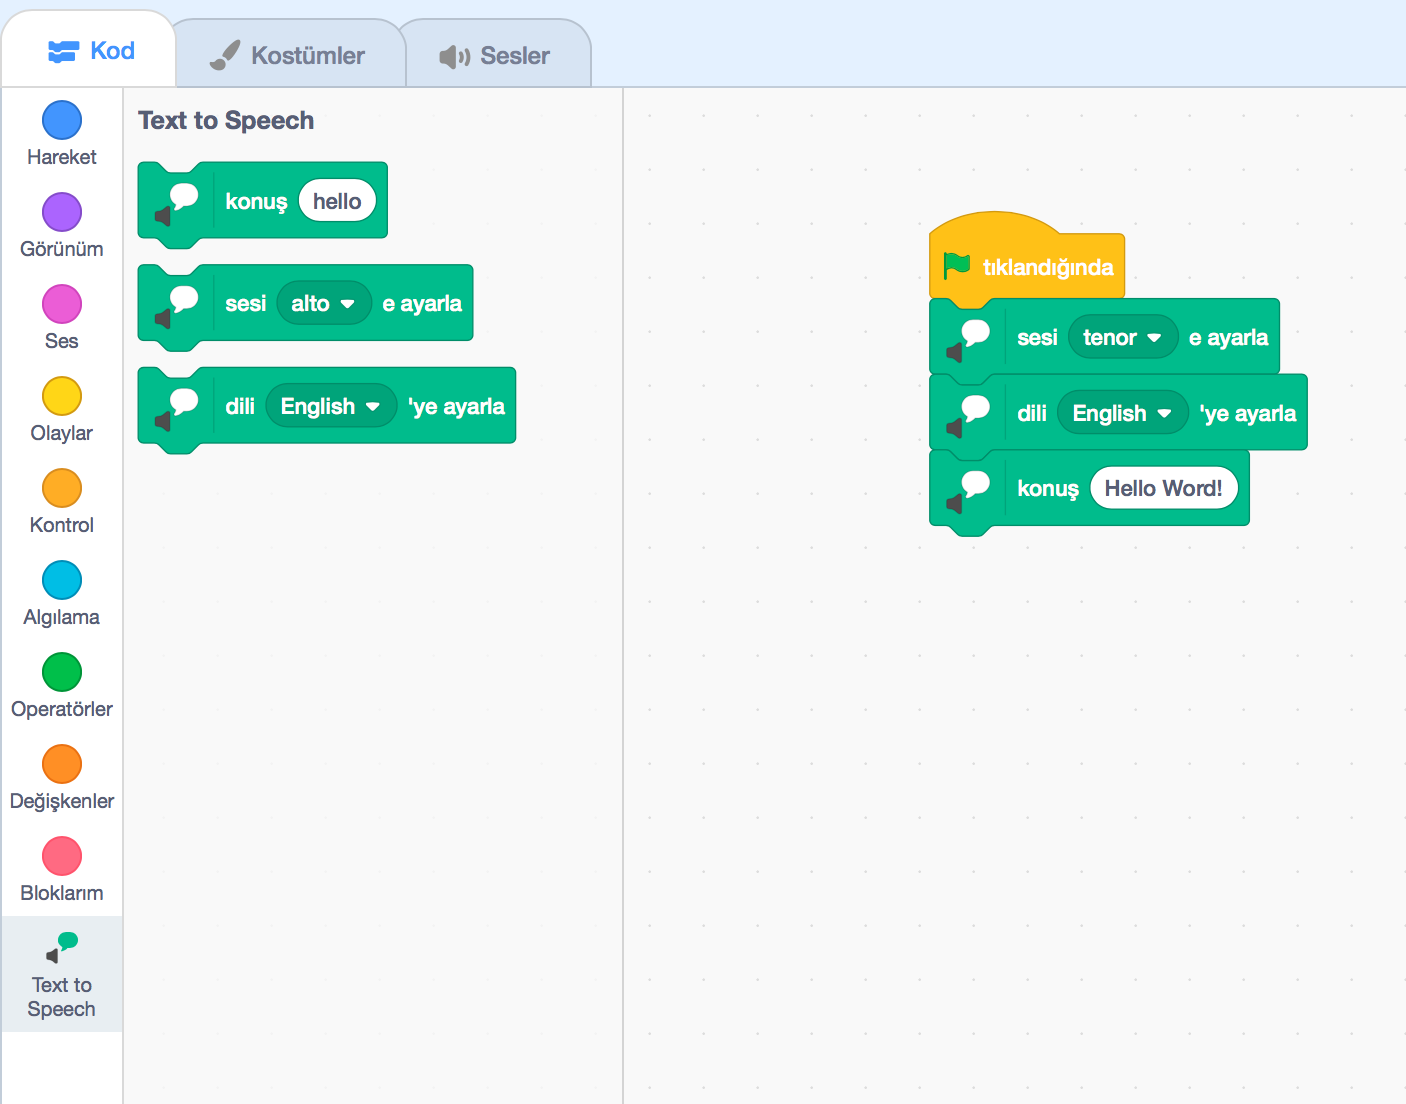Viewport: 1406px width, 1104px height.
Task: Click the Hello Word! text input
Action: click(x=1164, y=488)
